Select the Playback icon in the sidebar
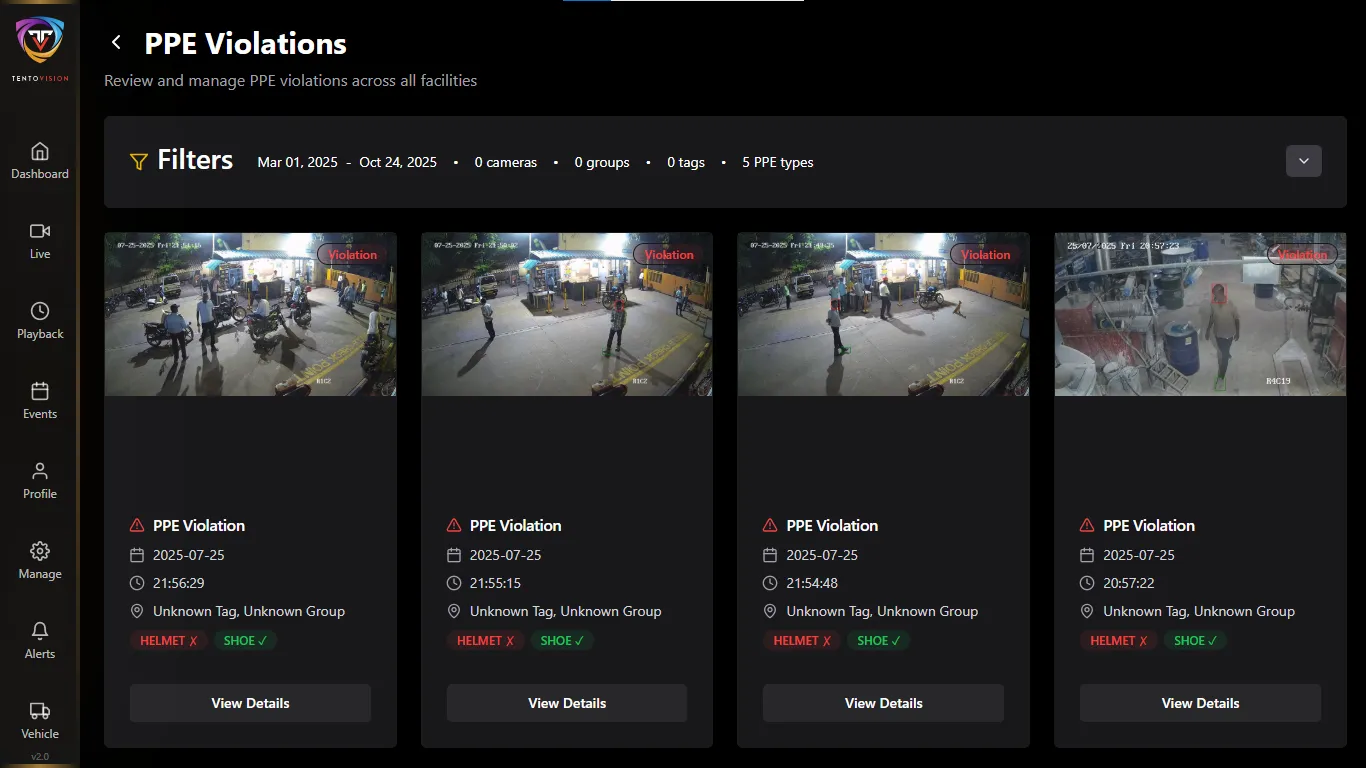 pos(40,320)
